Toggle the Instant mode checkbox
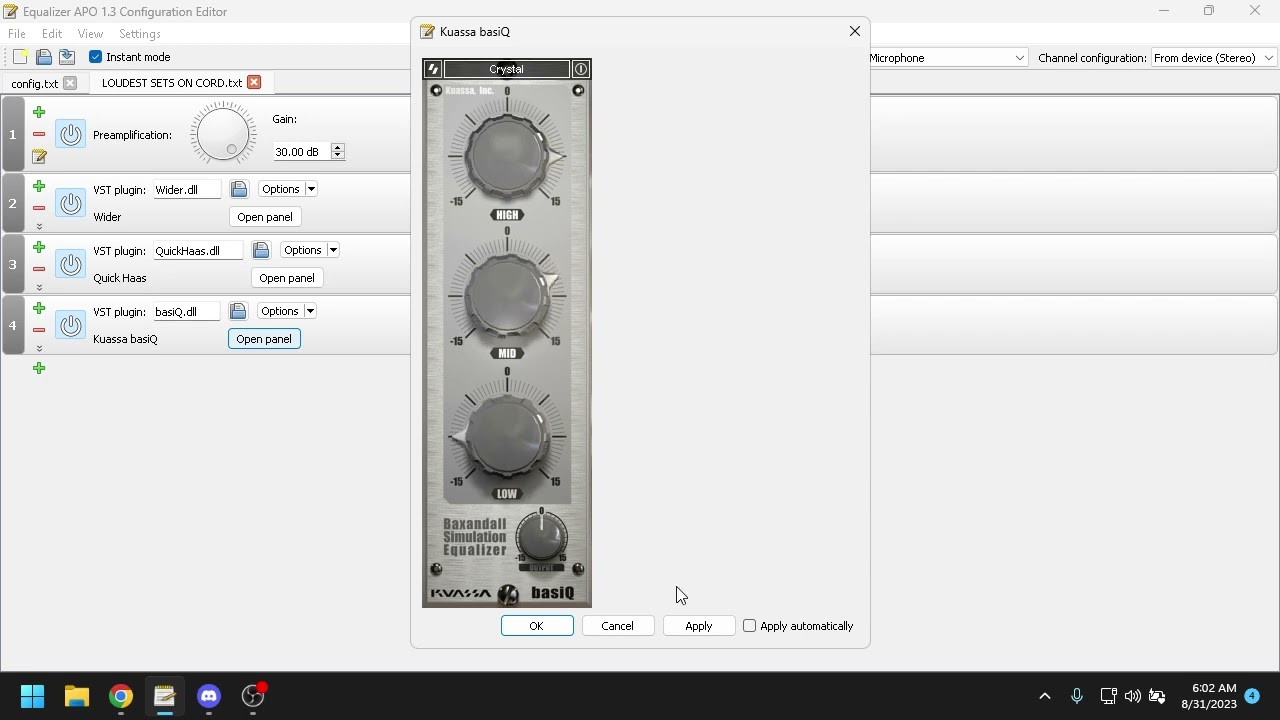 [x=96, y=57]
